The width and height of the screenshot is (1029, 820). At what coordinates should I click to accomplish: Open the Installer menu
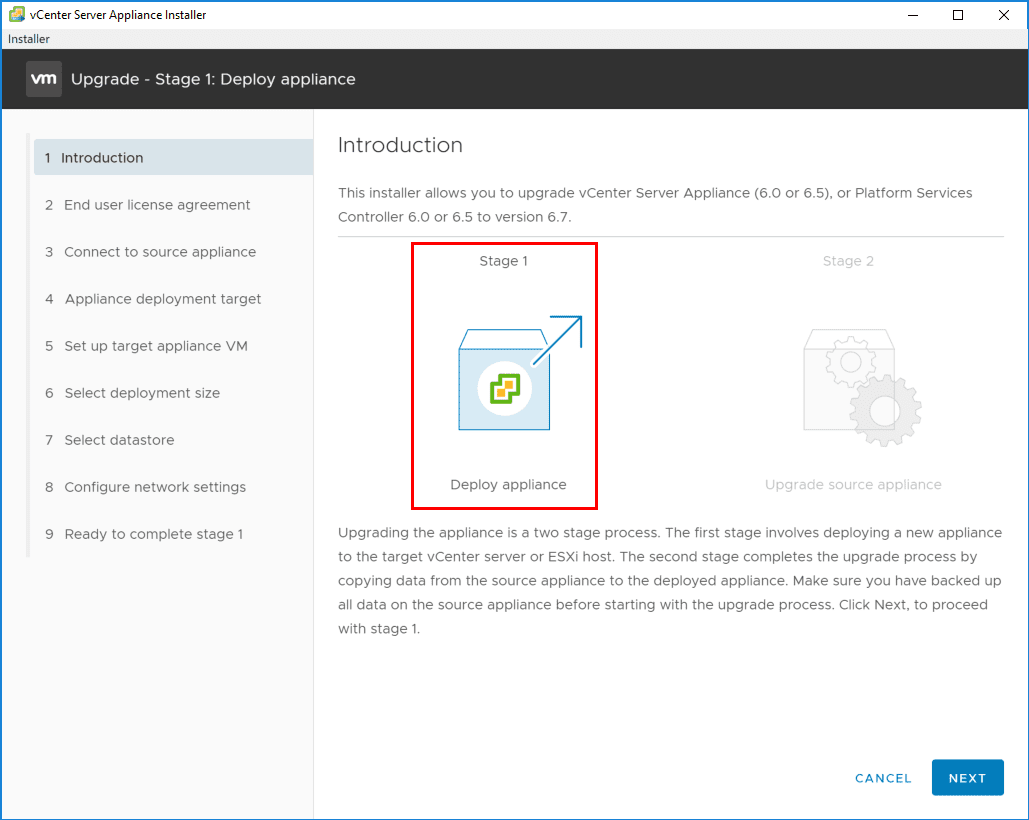pos(29,39)
